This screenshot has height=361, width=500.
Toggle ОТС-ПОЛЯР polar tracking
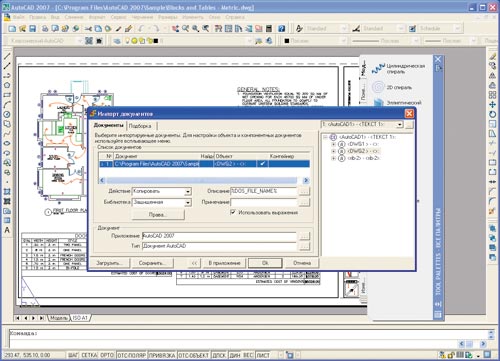pos(131,355)
